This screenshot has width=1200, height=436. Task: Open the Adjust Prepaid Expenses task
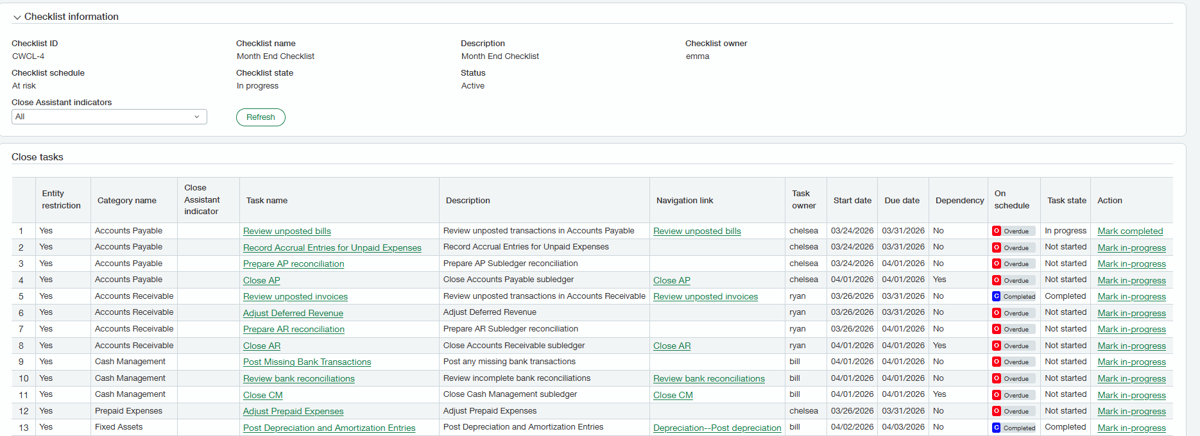(x=293, y=411)
